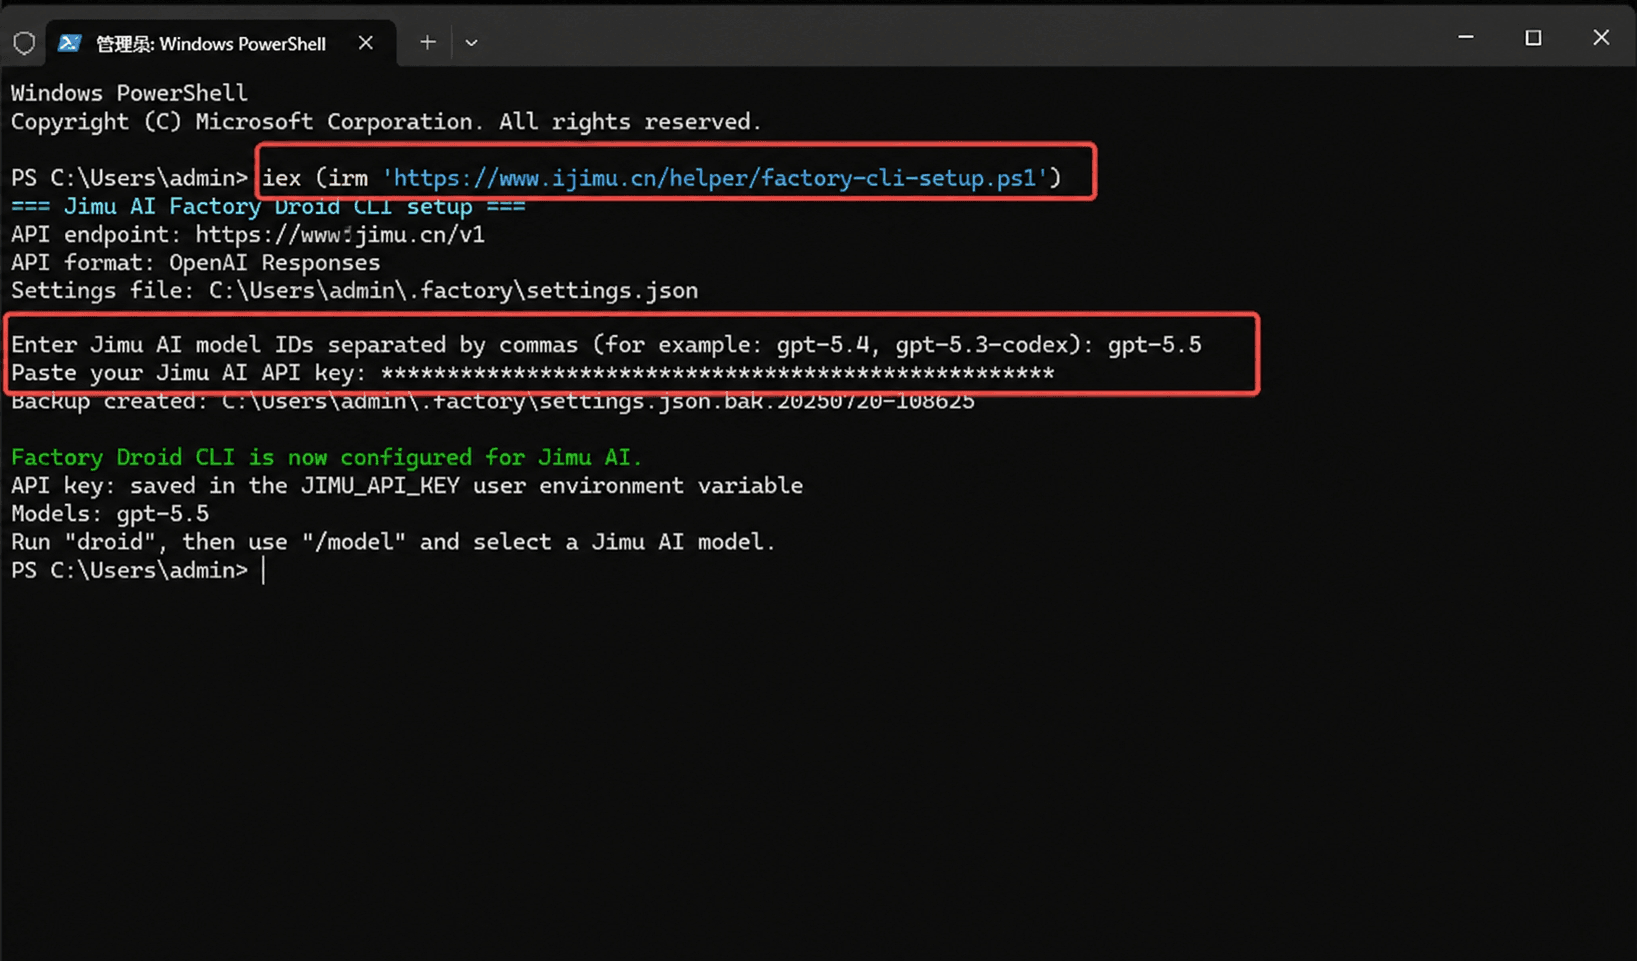This screenshot has height=961, width=1637.
Task: Open a new tab with the plus button
Action: 427,43
